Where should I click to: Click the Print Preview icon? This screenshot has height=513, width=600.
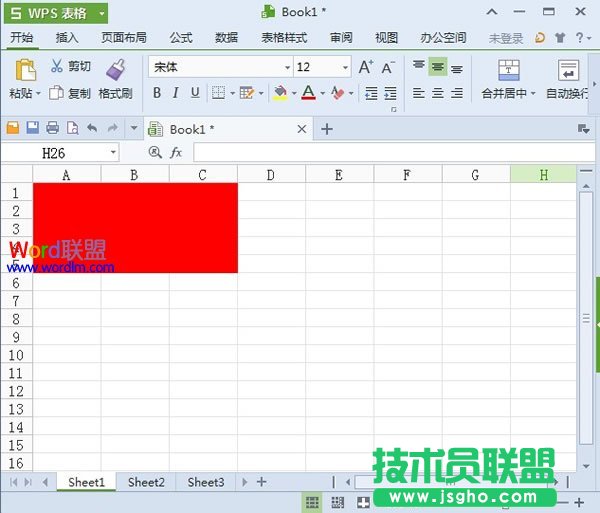tap(72, 128)
